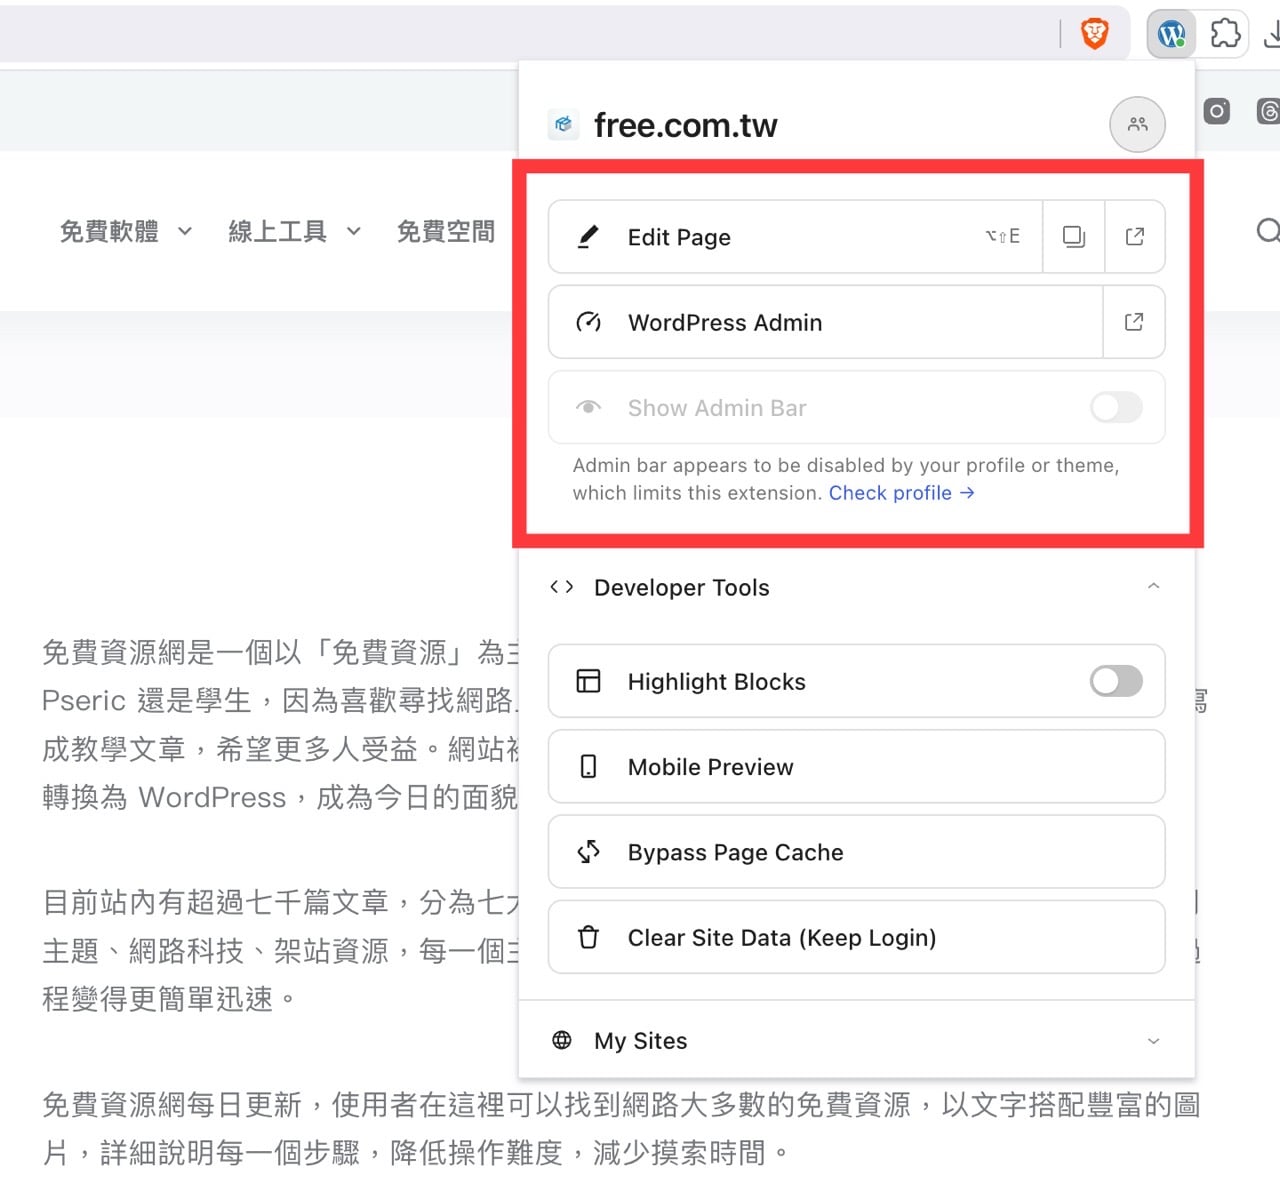Expand the My Sites section chevron
This screenshot has height=1200, width=1280.
[x=1153, y=1041]
